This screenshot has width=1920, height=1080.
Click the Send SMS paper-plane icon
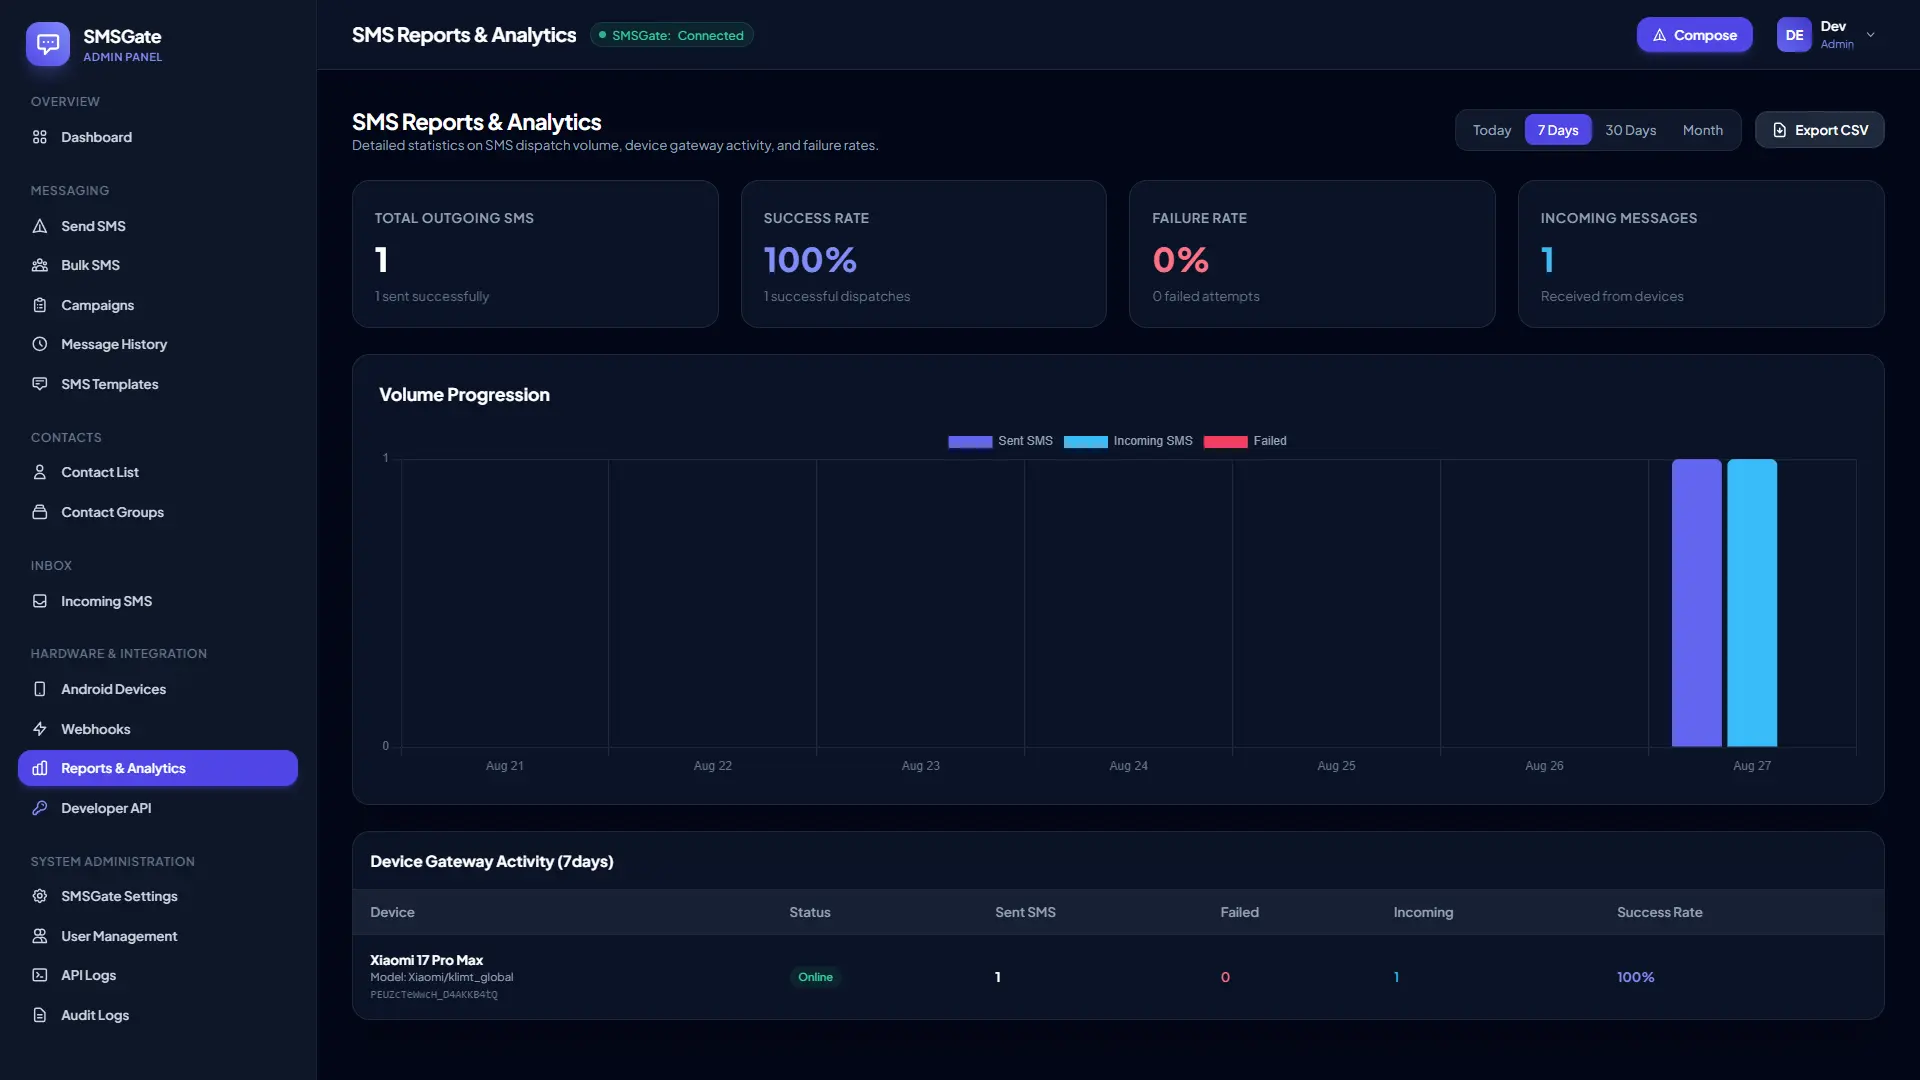tap(40, 226)
